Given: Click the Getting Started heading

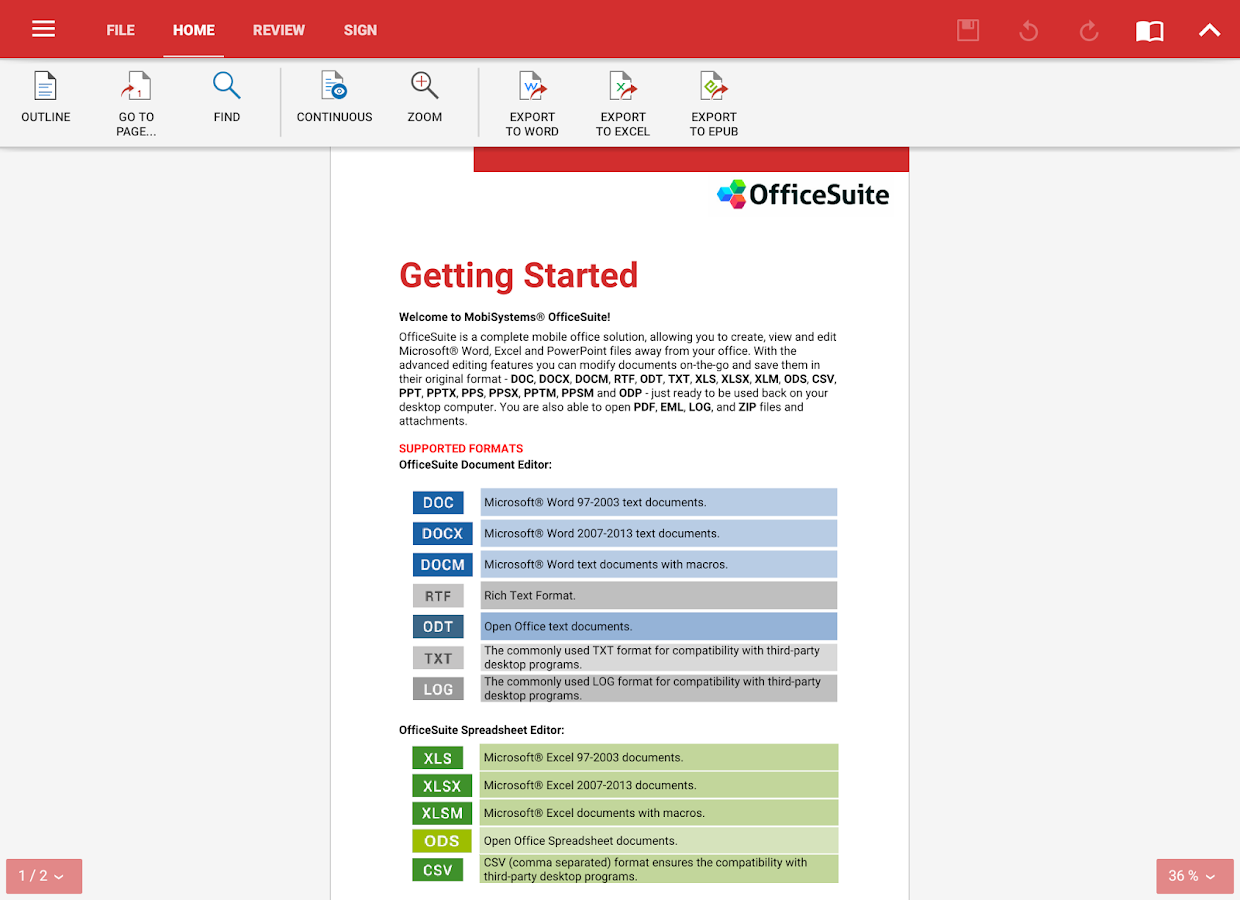Looking at the screenshot, I should tap(518, 276).
